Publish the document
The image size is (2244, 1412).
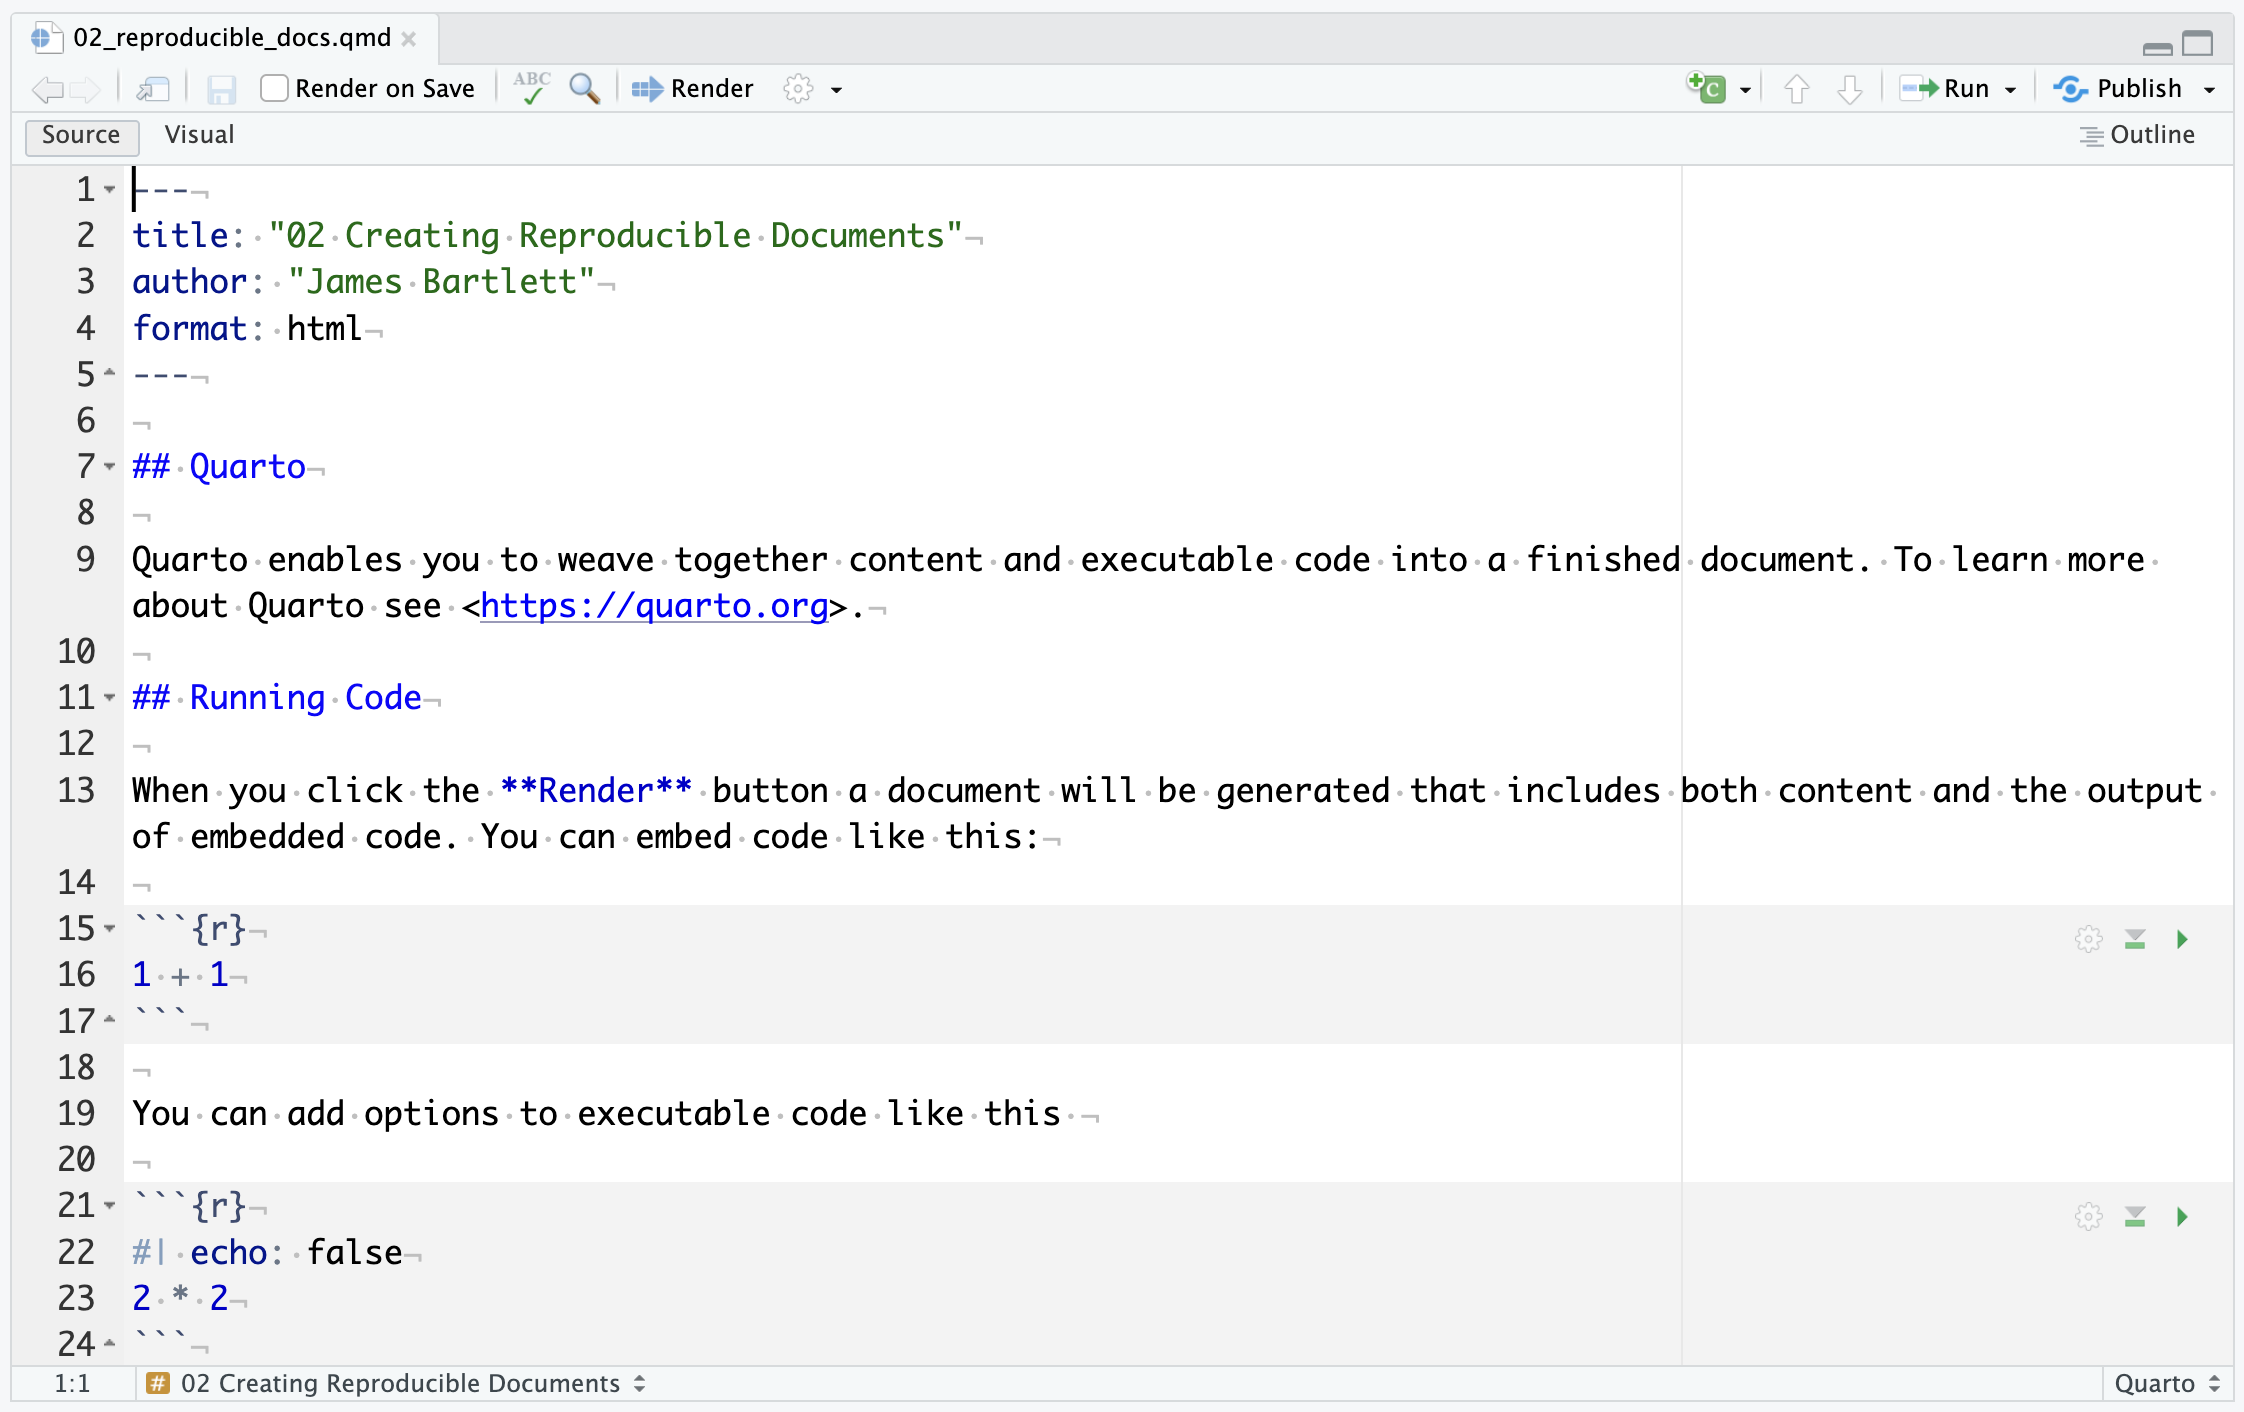[x=2117, y=89]
